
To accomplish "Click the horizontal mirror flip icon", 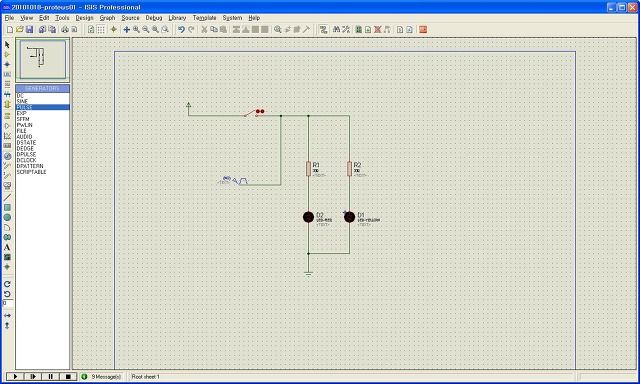I will 7,315.
